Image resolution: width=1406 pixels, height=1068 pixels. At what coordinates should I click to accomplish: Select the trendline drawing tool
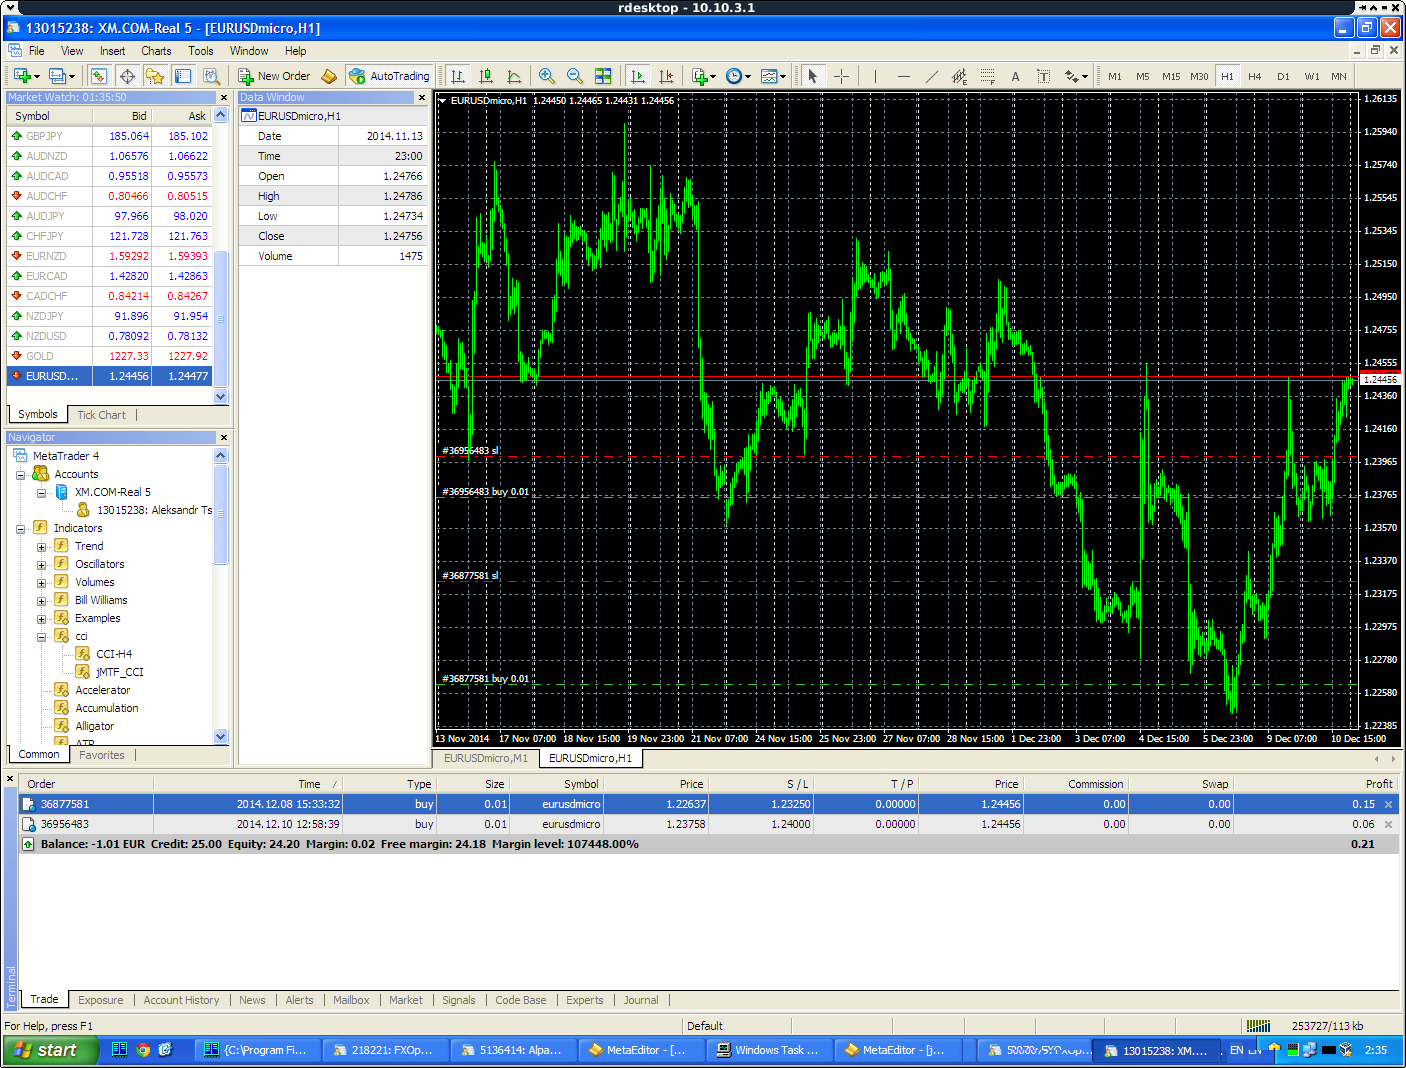click(x=931, y=76)
